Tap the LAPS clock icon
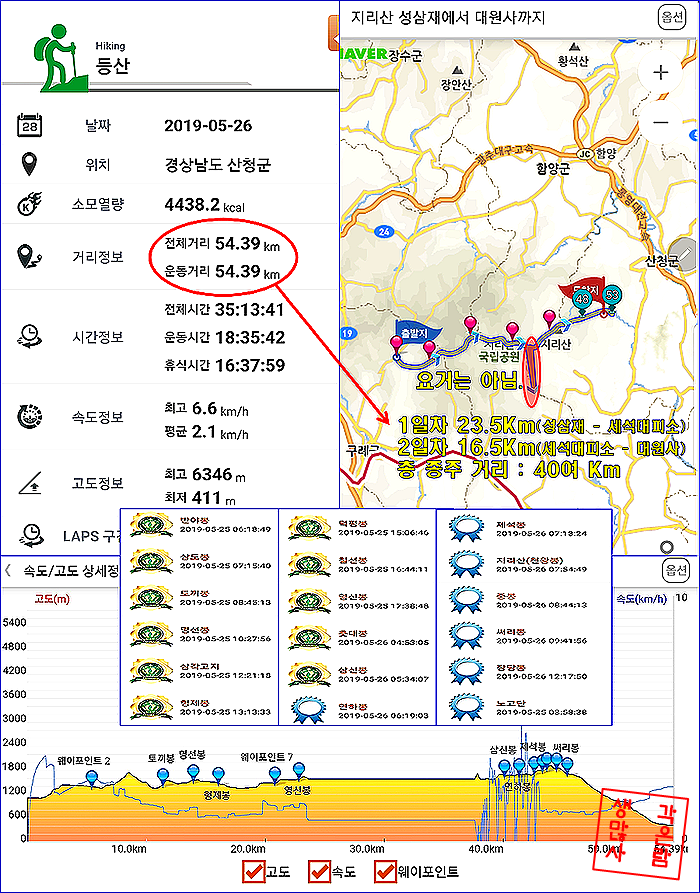This screenshot has height=893, width=700. (x=32, y=536)
